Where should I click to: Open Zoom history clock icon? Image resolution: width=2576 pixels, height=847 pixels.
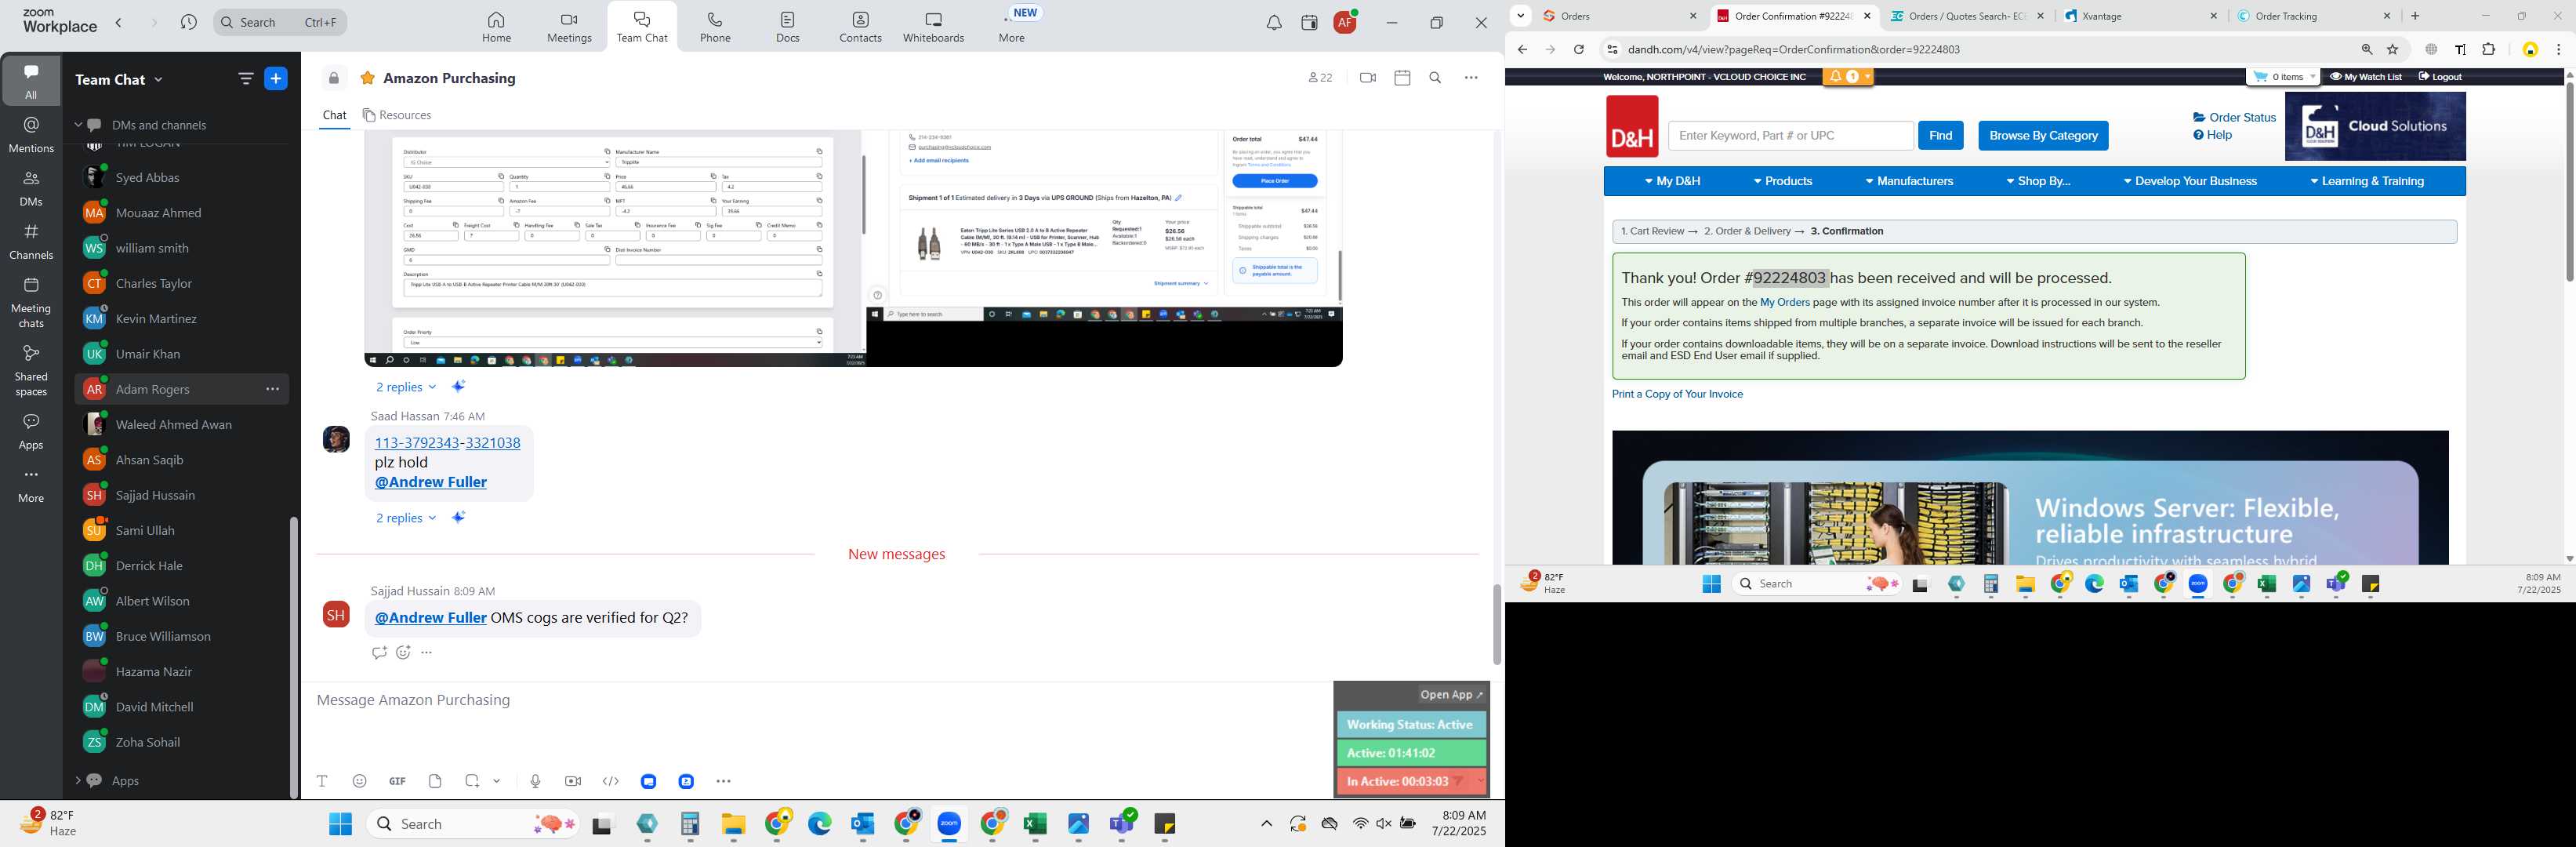coord(188,22)
